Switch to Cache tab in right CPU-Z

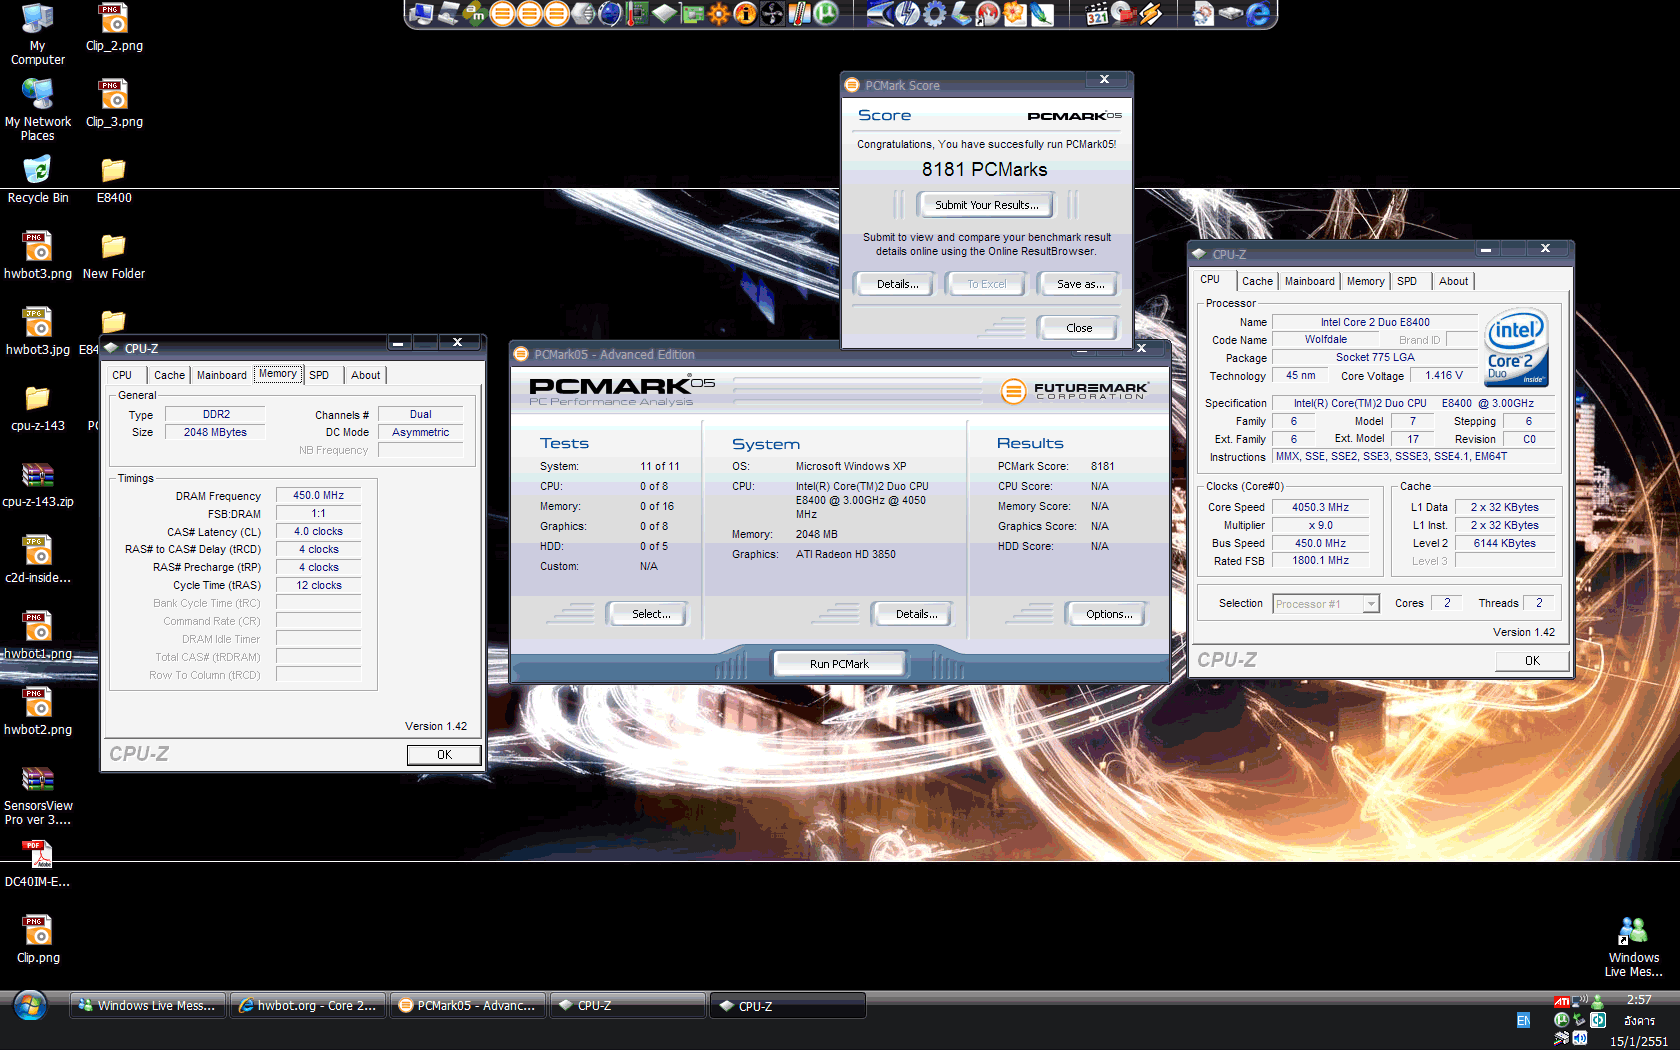[x=1257, y=281]
